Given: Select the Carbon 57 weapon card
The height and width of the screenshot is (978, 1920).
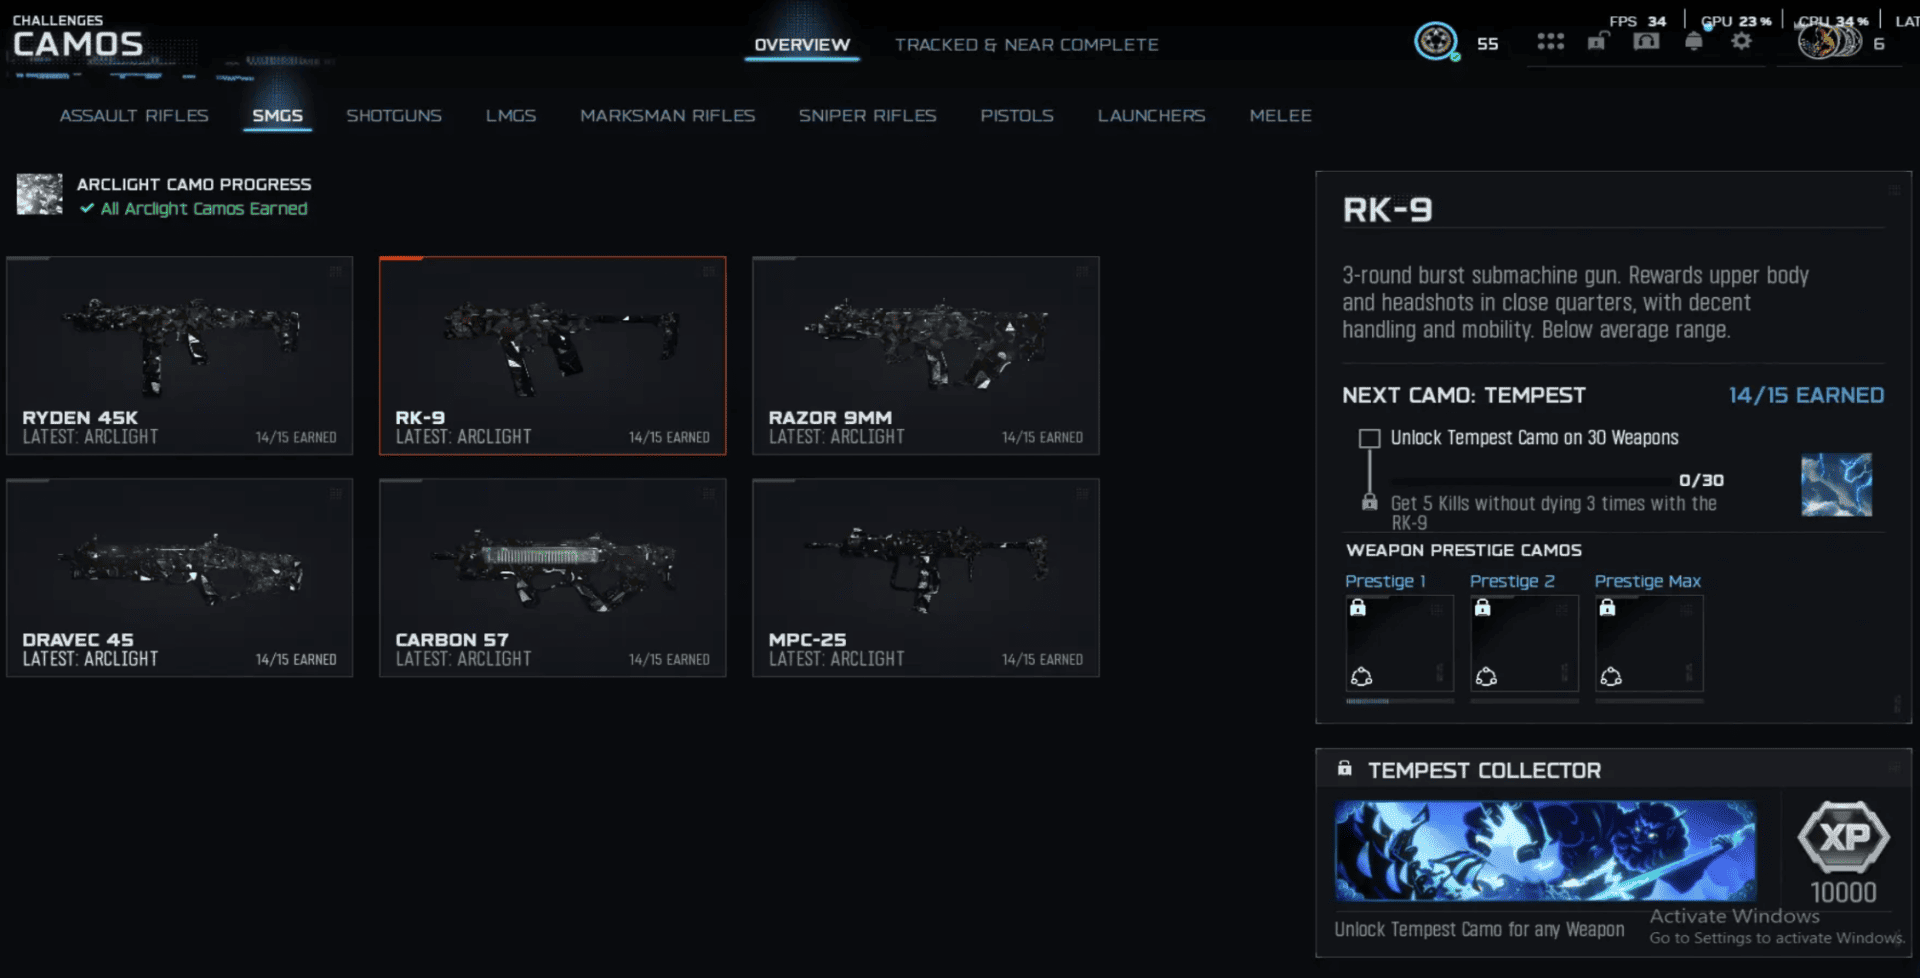Looking at the screenshot, I should click(553, 578).
